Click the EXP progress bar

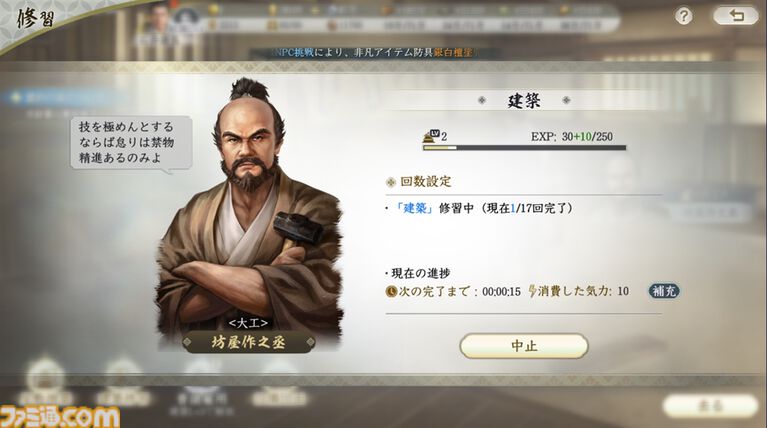[524, 147]
